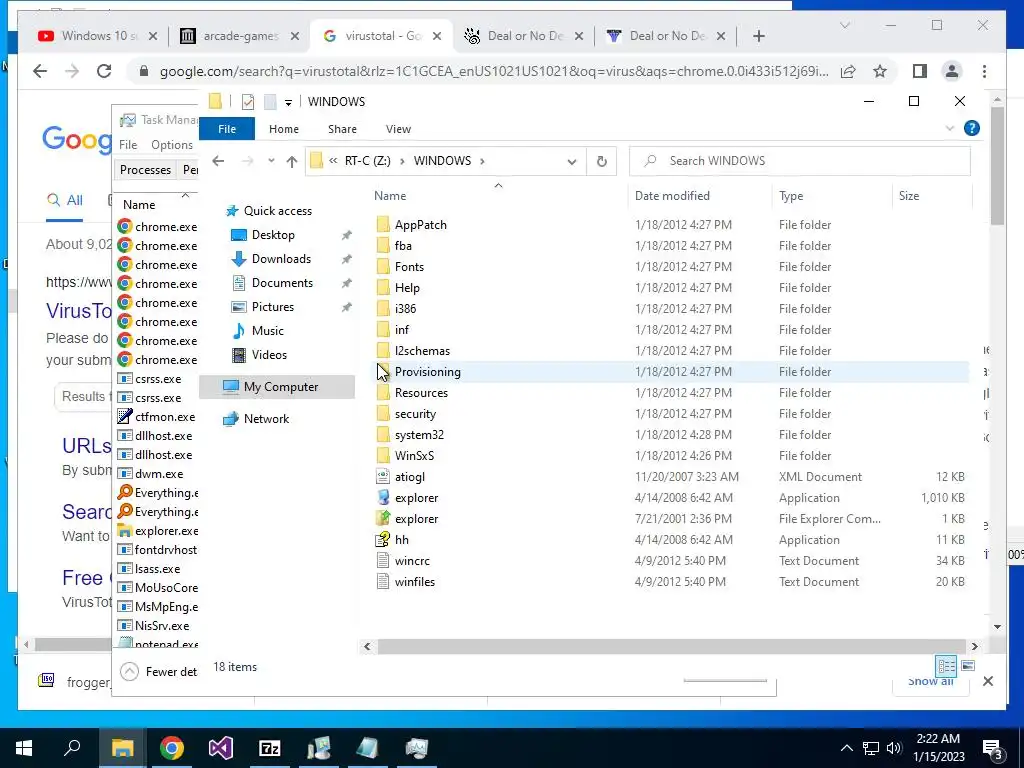The image size is (1024, 768).
Task: Open address bar history dropdown
Action: point(571,161)
